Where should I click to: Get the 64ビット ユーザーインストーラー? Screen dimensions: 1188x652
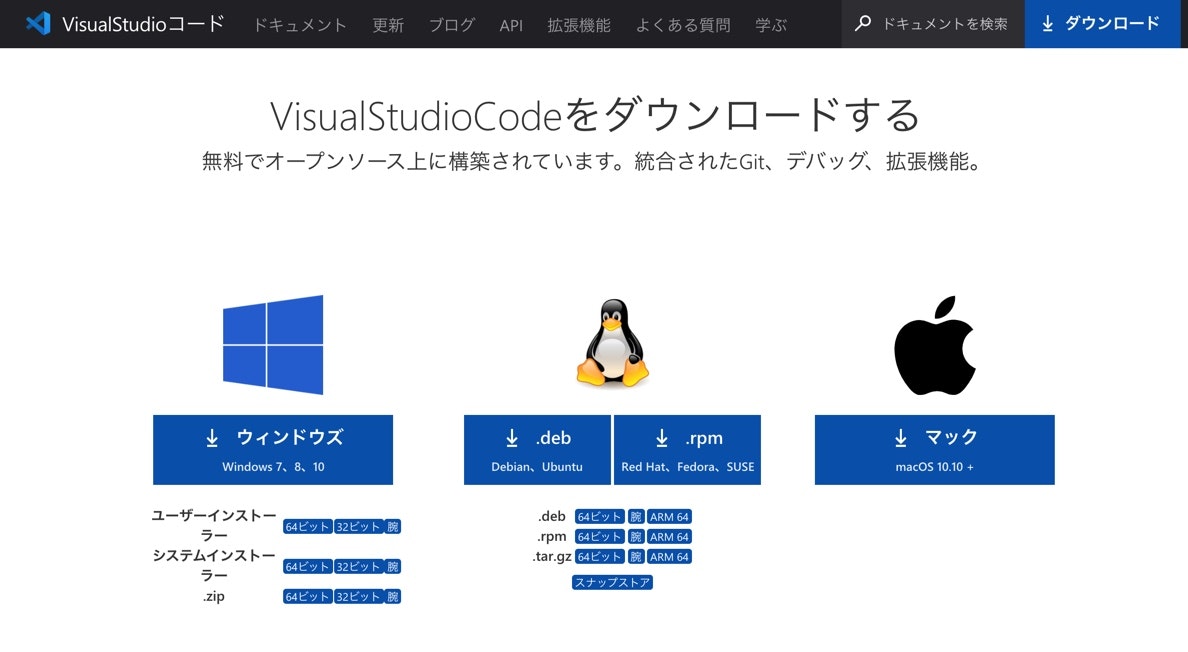(x=307, y=526)
